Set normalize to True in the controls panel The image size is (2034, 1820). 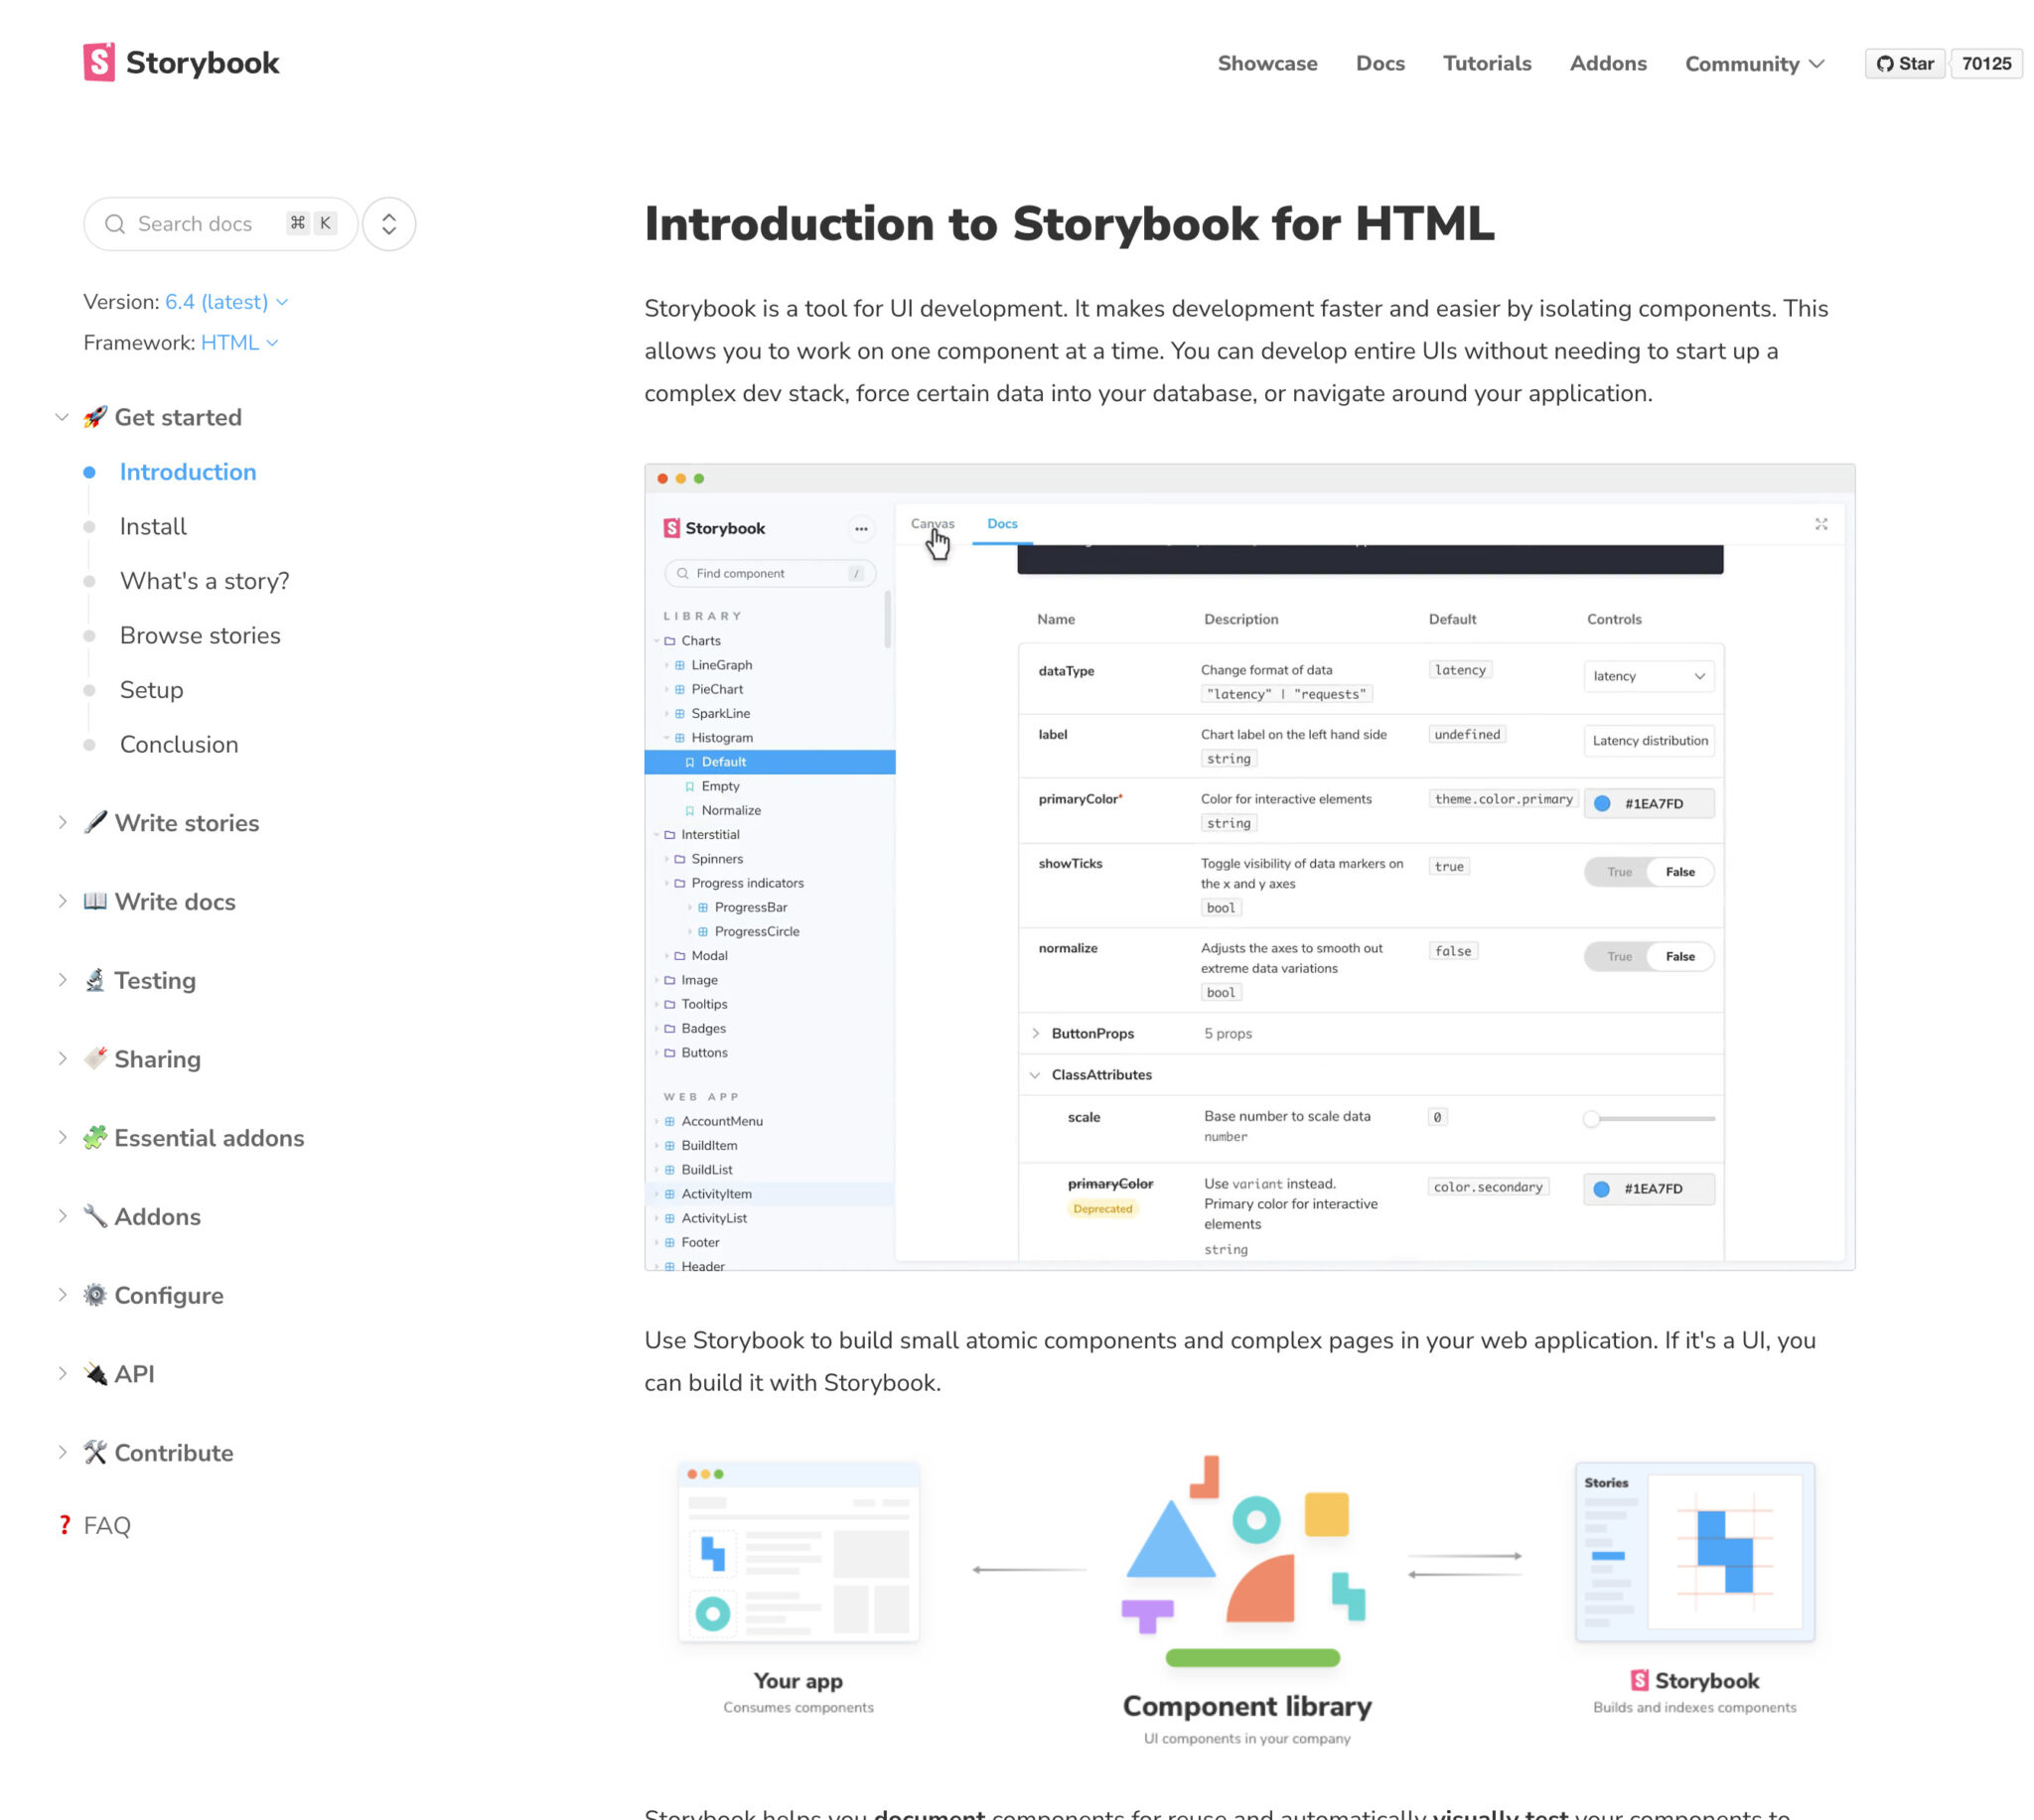pyautogui.click(x=1619, y=956)
